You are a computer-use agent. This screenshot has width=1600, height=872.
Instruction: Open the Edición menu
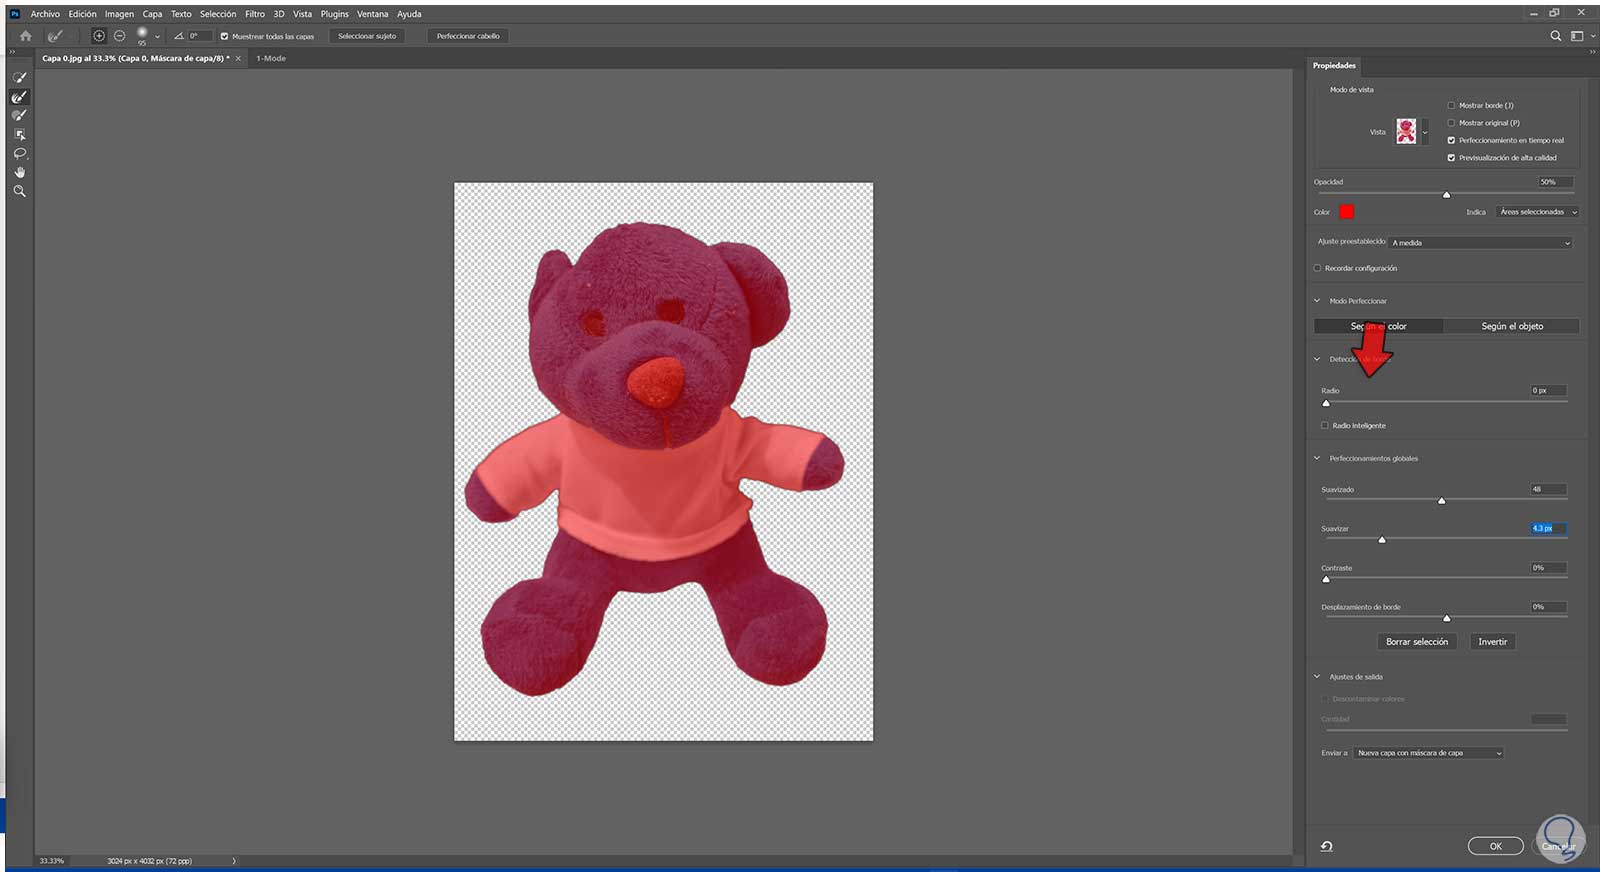[x=82, y=14]
